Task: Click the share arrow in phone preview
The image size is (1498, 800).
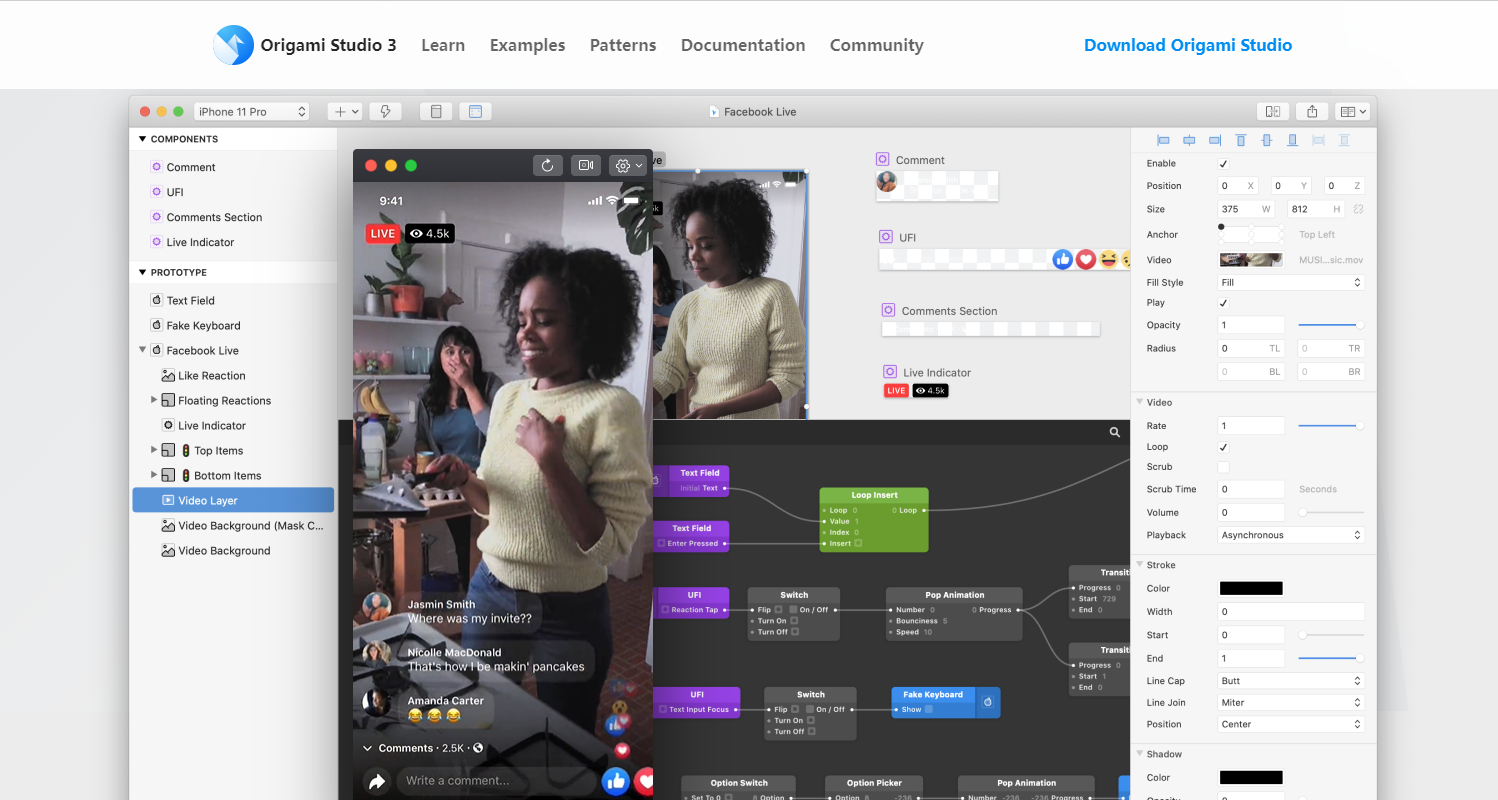Action: click(x=377, y=782)
